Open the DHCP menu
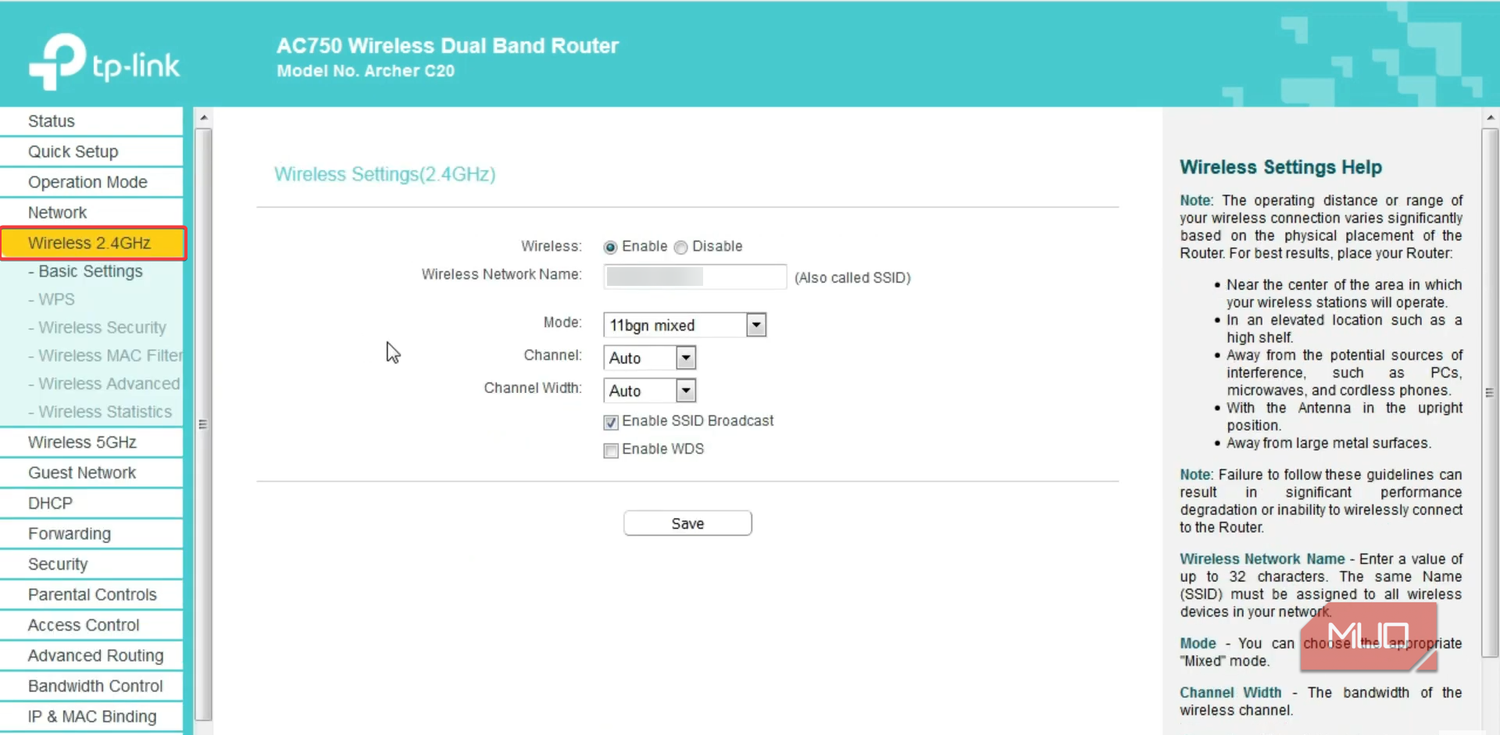The height and width of the screenshot is (735, 1500). [92, 503]
